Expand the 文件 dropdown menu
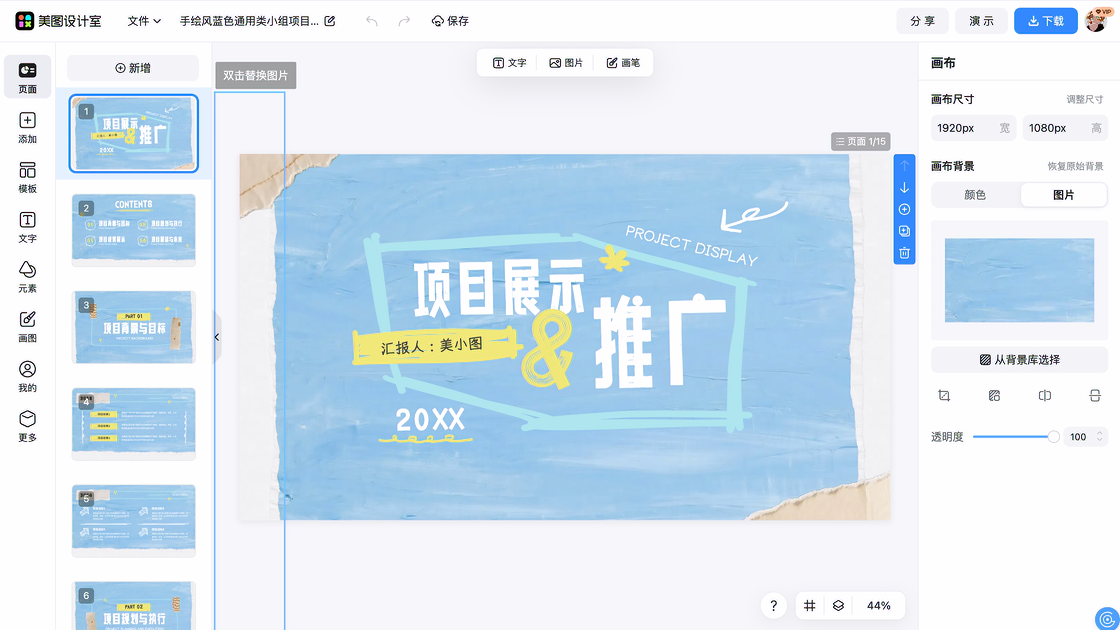Viewport: 1120px width, 630px height. click(x=144, y=21)
